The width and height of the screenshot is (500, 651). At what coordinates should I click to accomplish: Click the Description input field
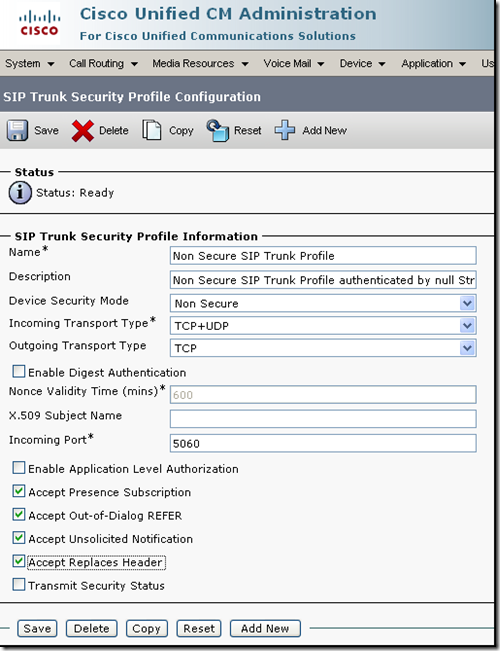tap(323, 280)
